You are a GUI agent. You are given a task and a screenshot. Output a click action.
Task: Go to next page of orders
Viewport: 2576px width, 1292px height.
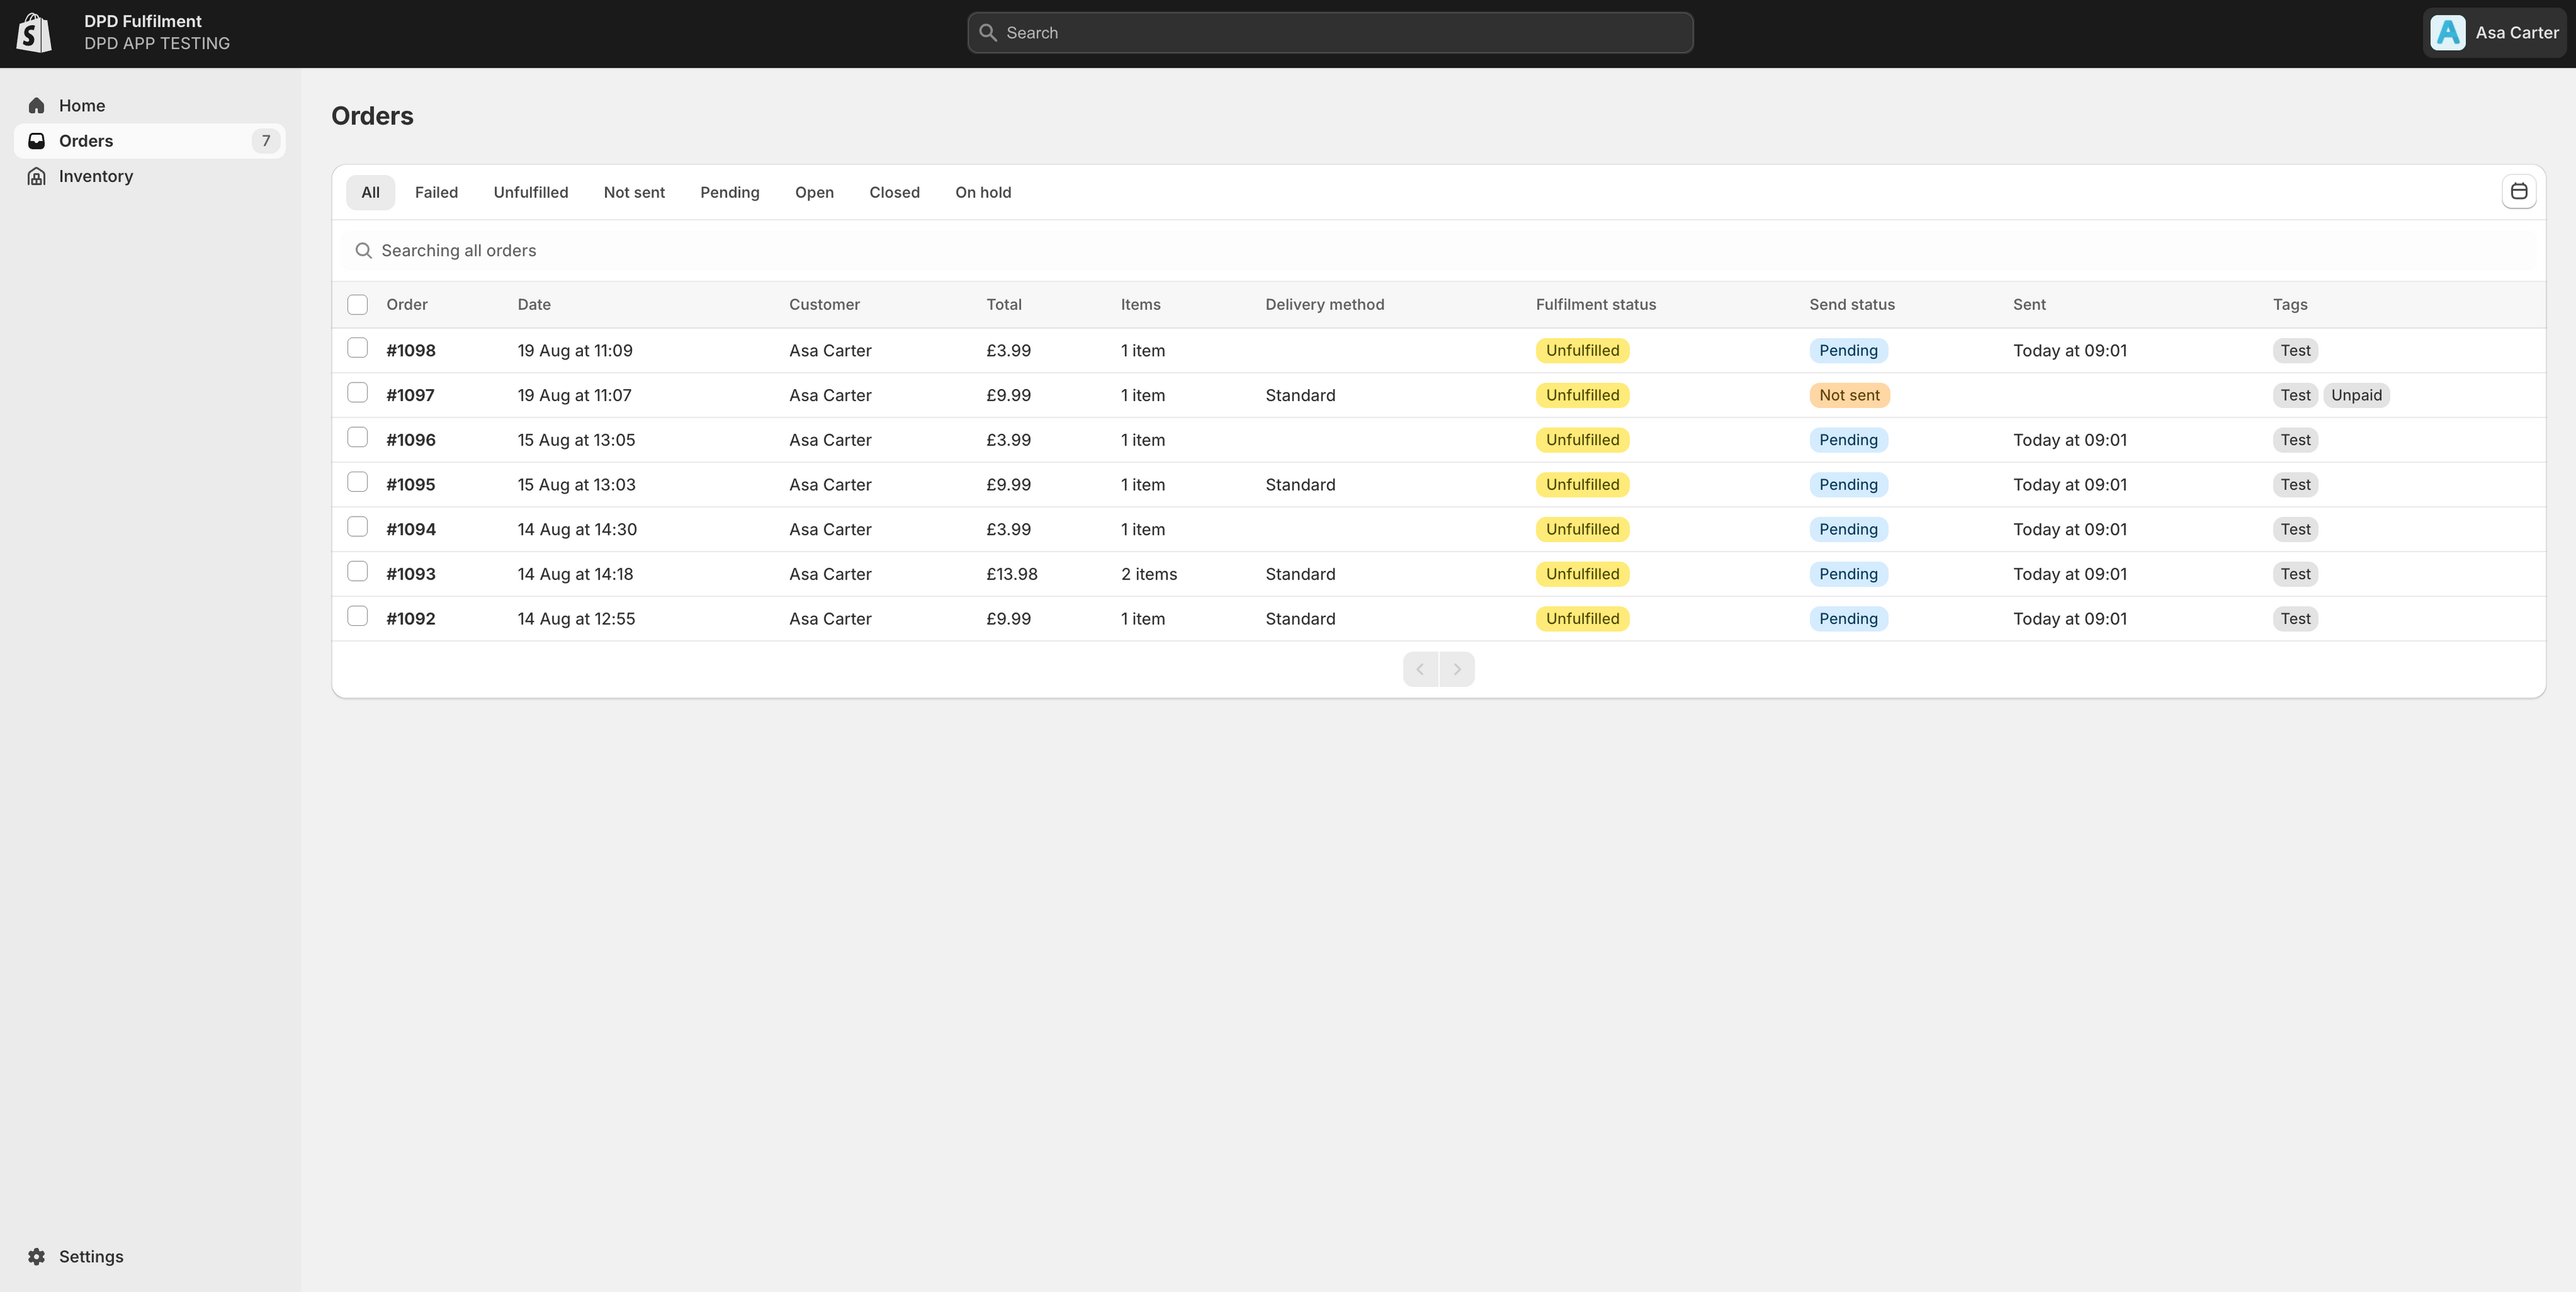[1457, 669]
